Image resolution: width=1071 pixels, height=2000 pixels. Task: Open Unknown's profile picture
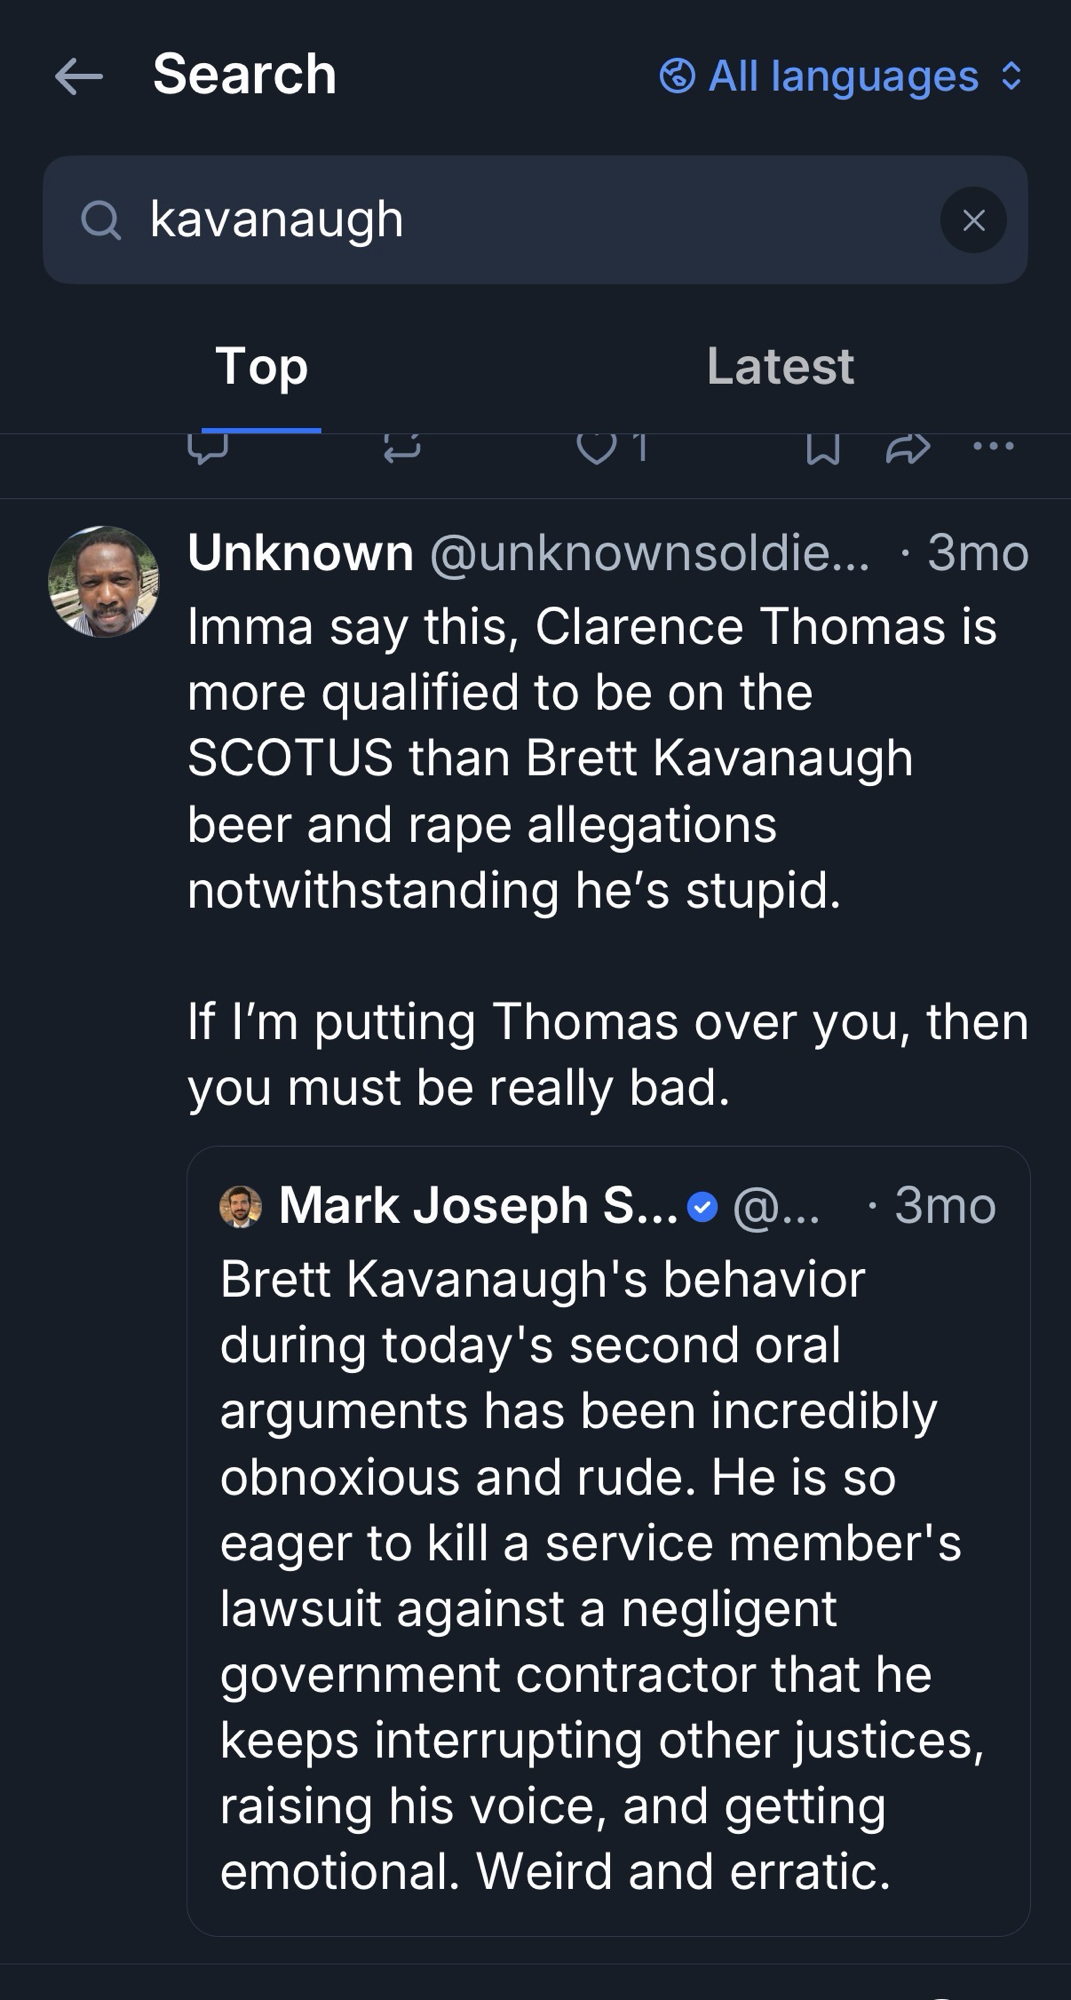click(104, 581)
